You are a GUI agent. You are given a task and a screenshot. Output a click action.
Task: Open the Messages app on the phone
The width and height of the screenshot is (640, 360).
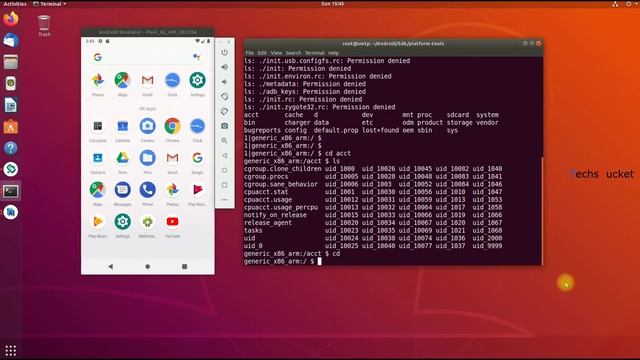[122, 190]
